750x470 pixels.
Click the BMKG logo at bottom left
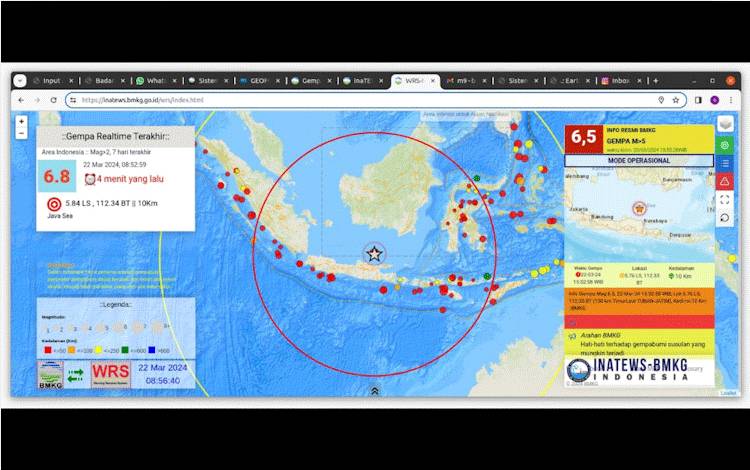pyautogui.click(x=51, y=374)
